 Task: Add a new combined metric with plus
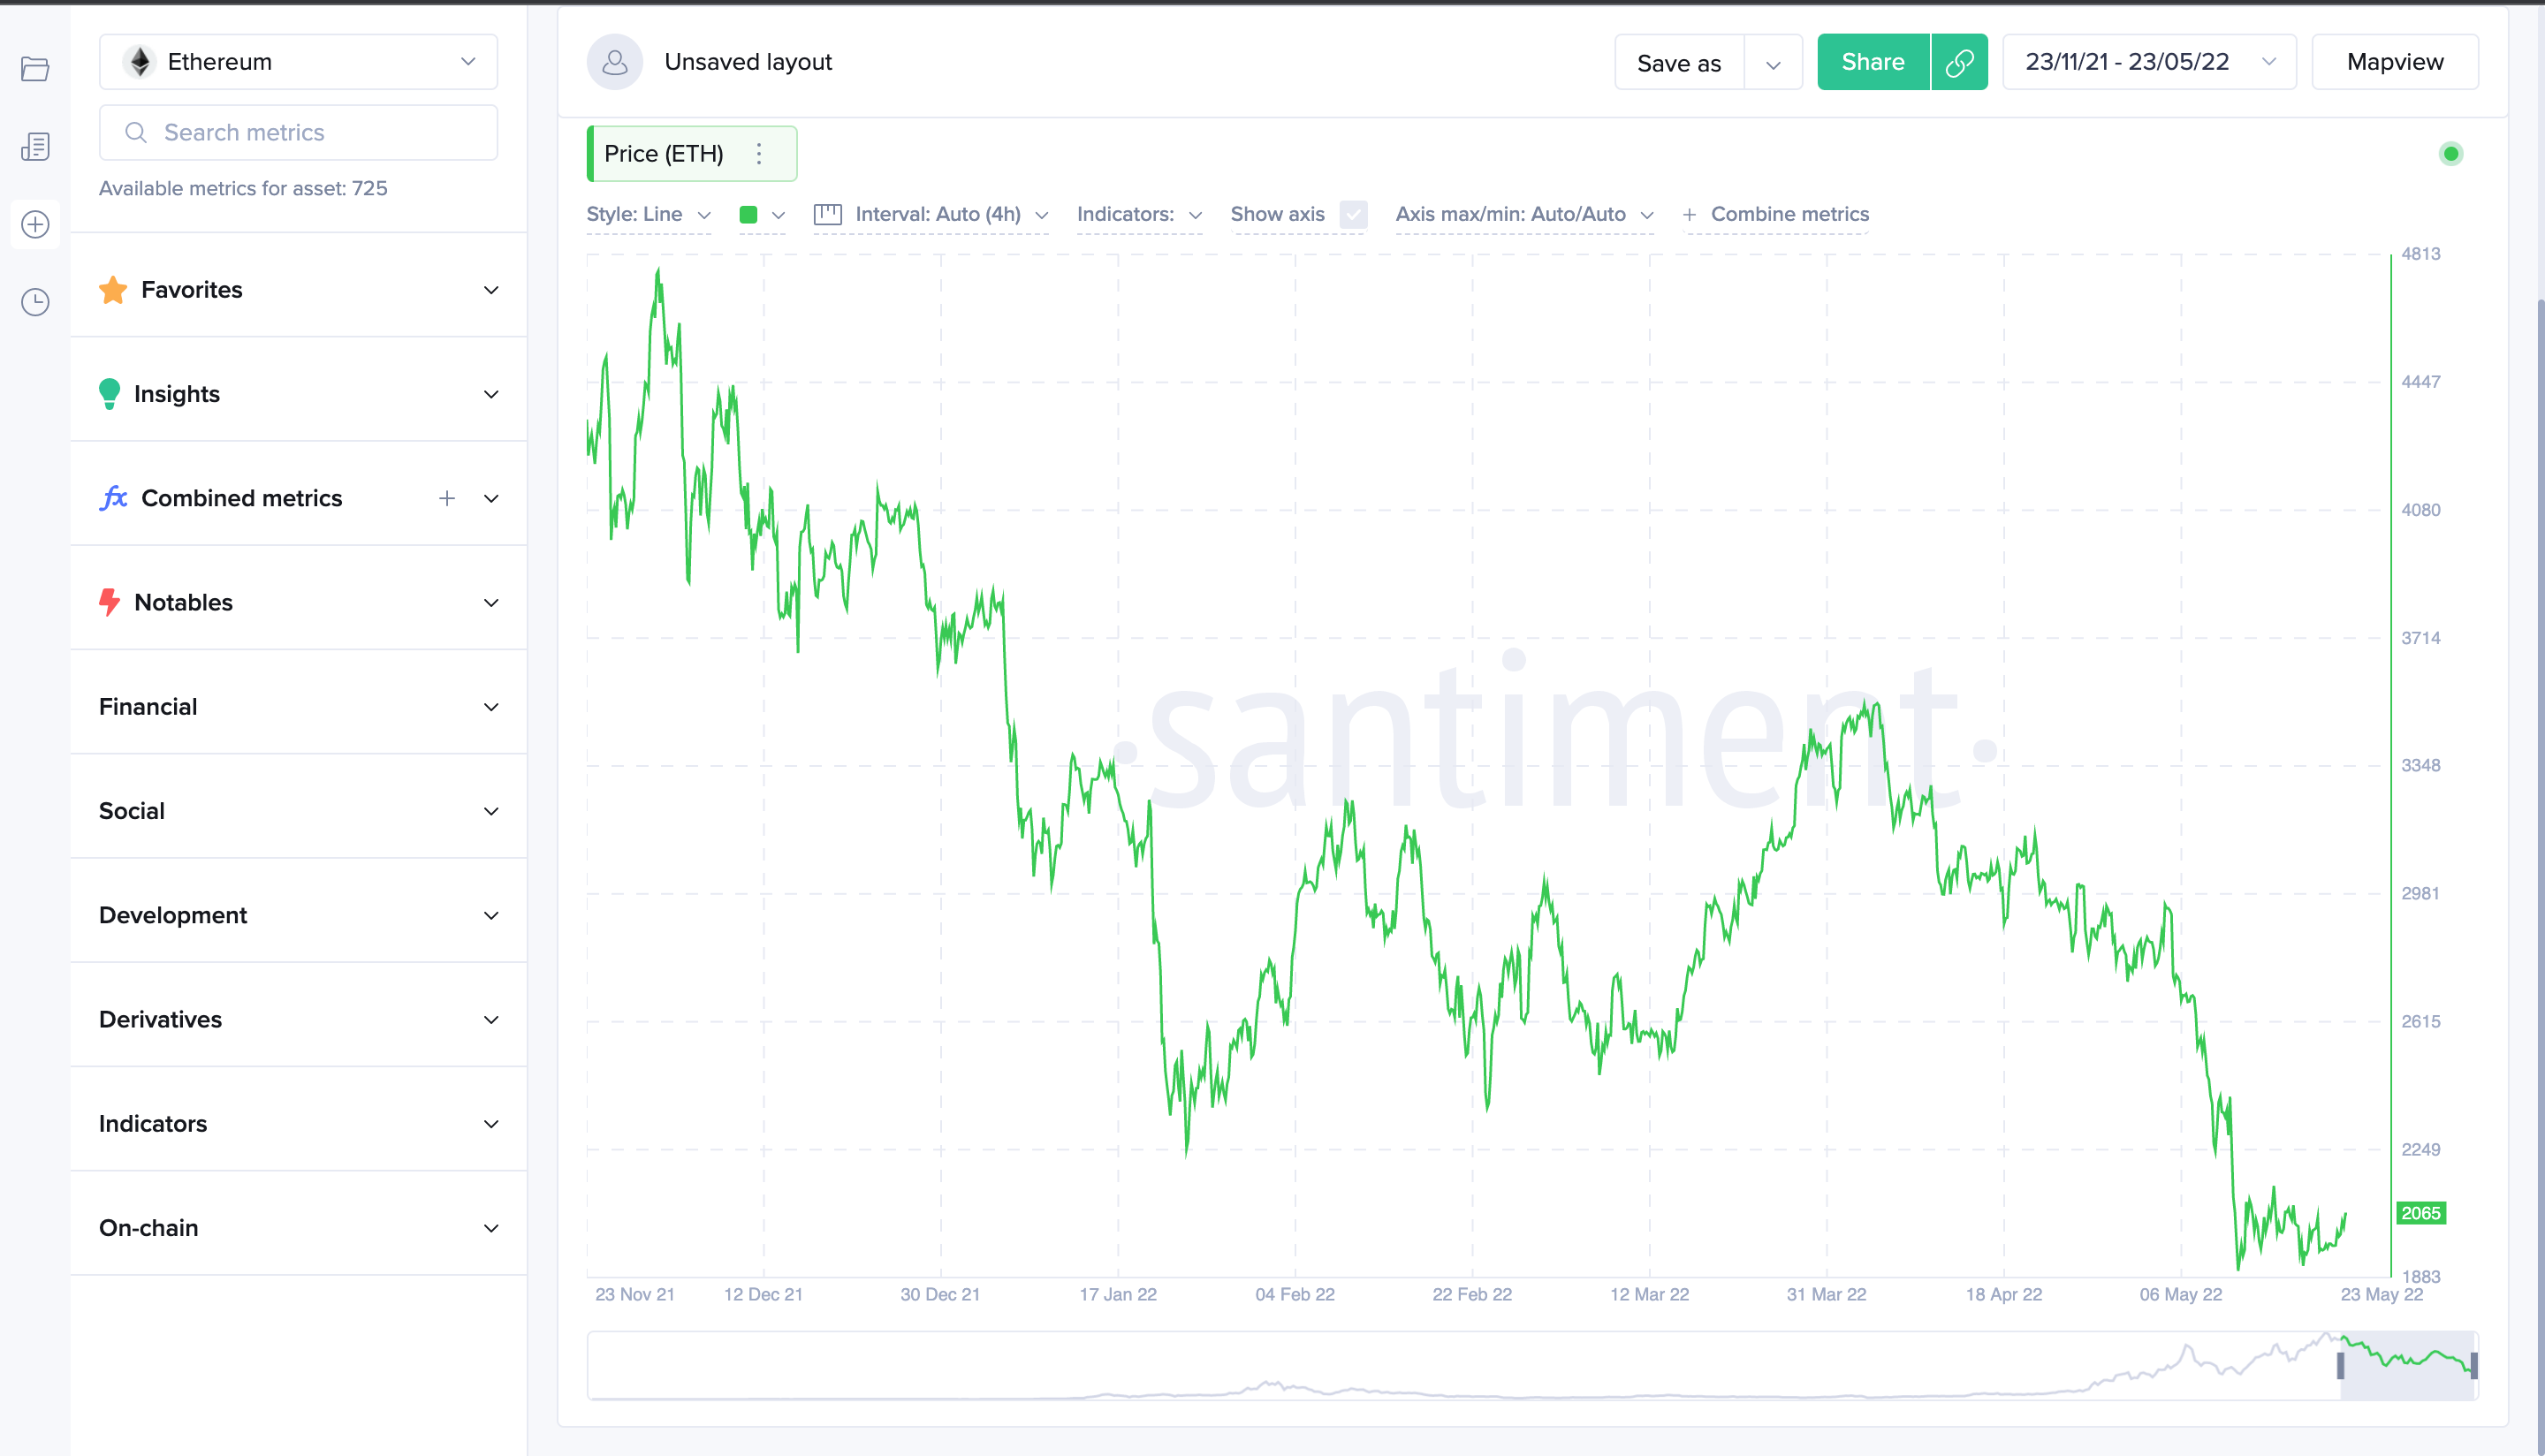click(447, 498)
